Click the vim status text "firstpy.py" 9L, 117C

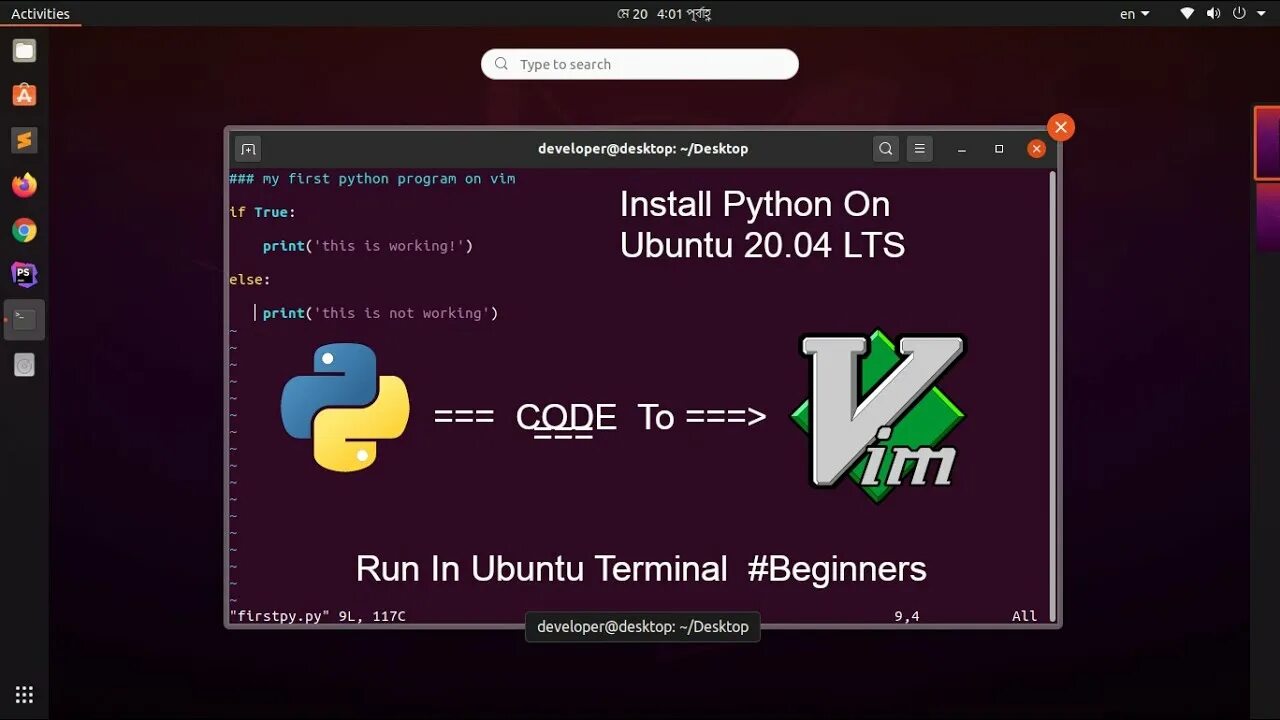click(317, 616)
